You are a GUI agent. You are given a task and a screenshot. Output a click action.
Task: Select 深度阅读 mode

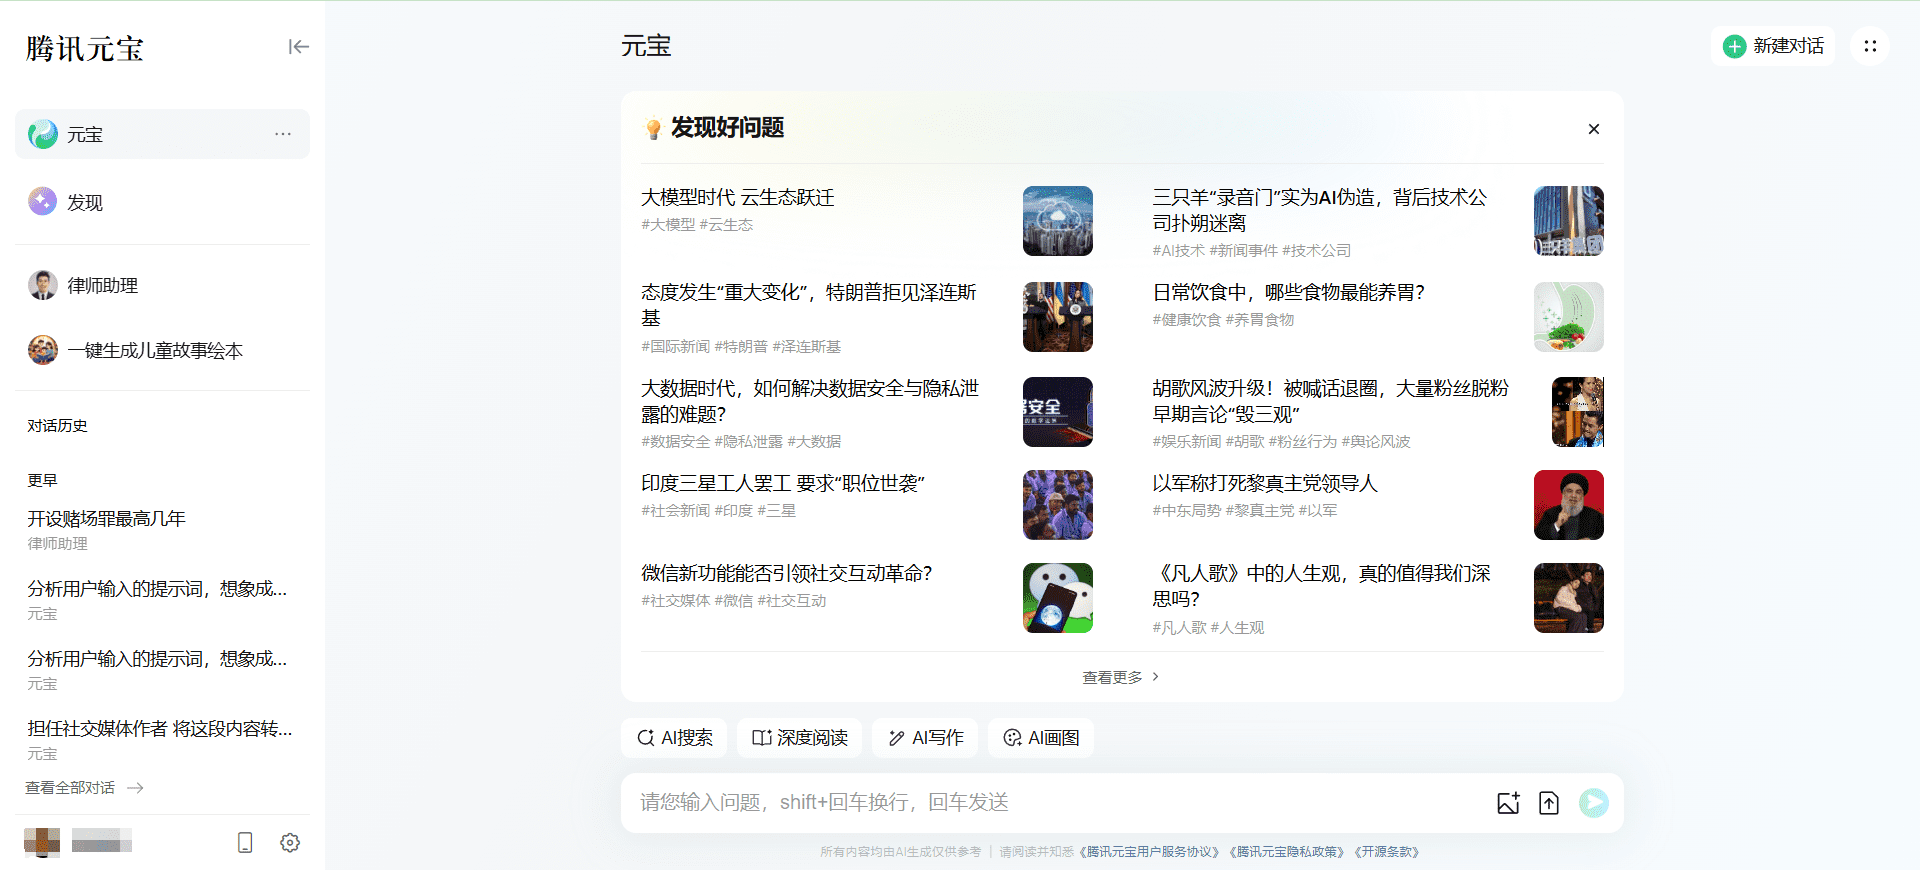coord(799,738)
